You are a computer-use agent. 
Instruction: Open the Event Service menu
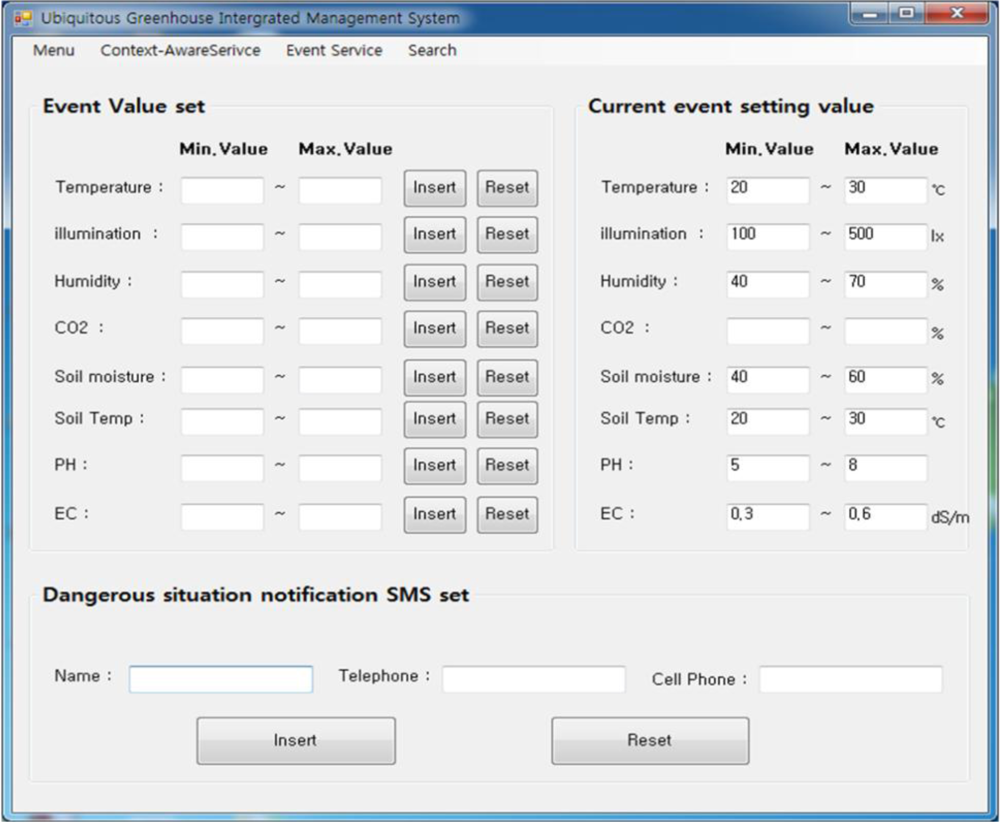pos(334,50)
